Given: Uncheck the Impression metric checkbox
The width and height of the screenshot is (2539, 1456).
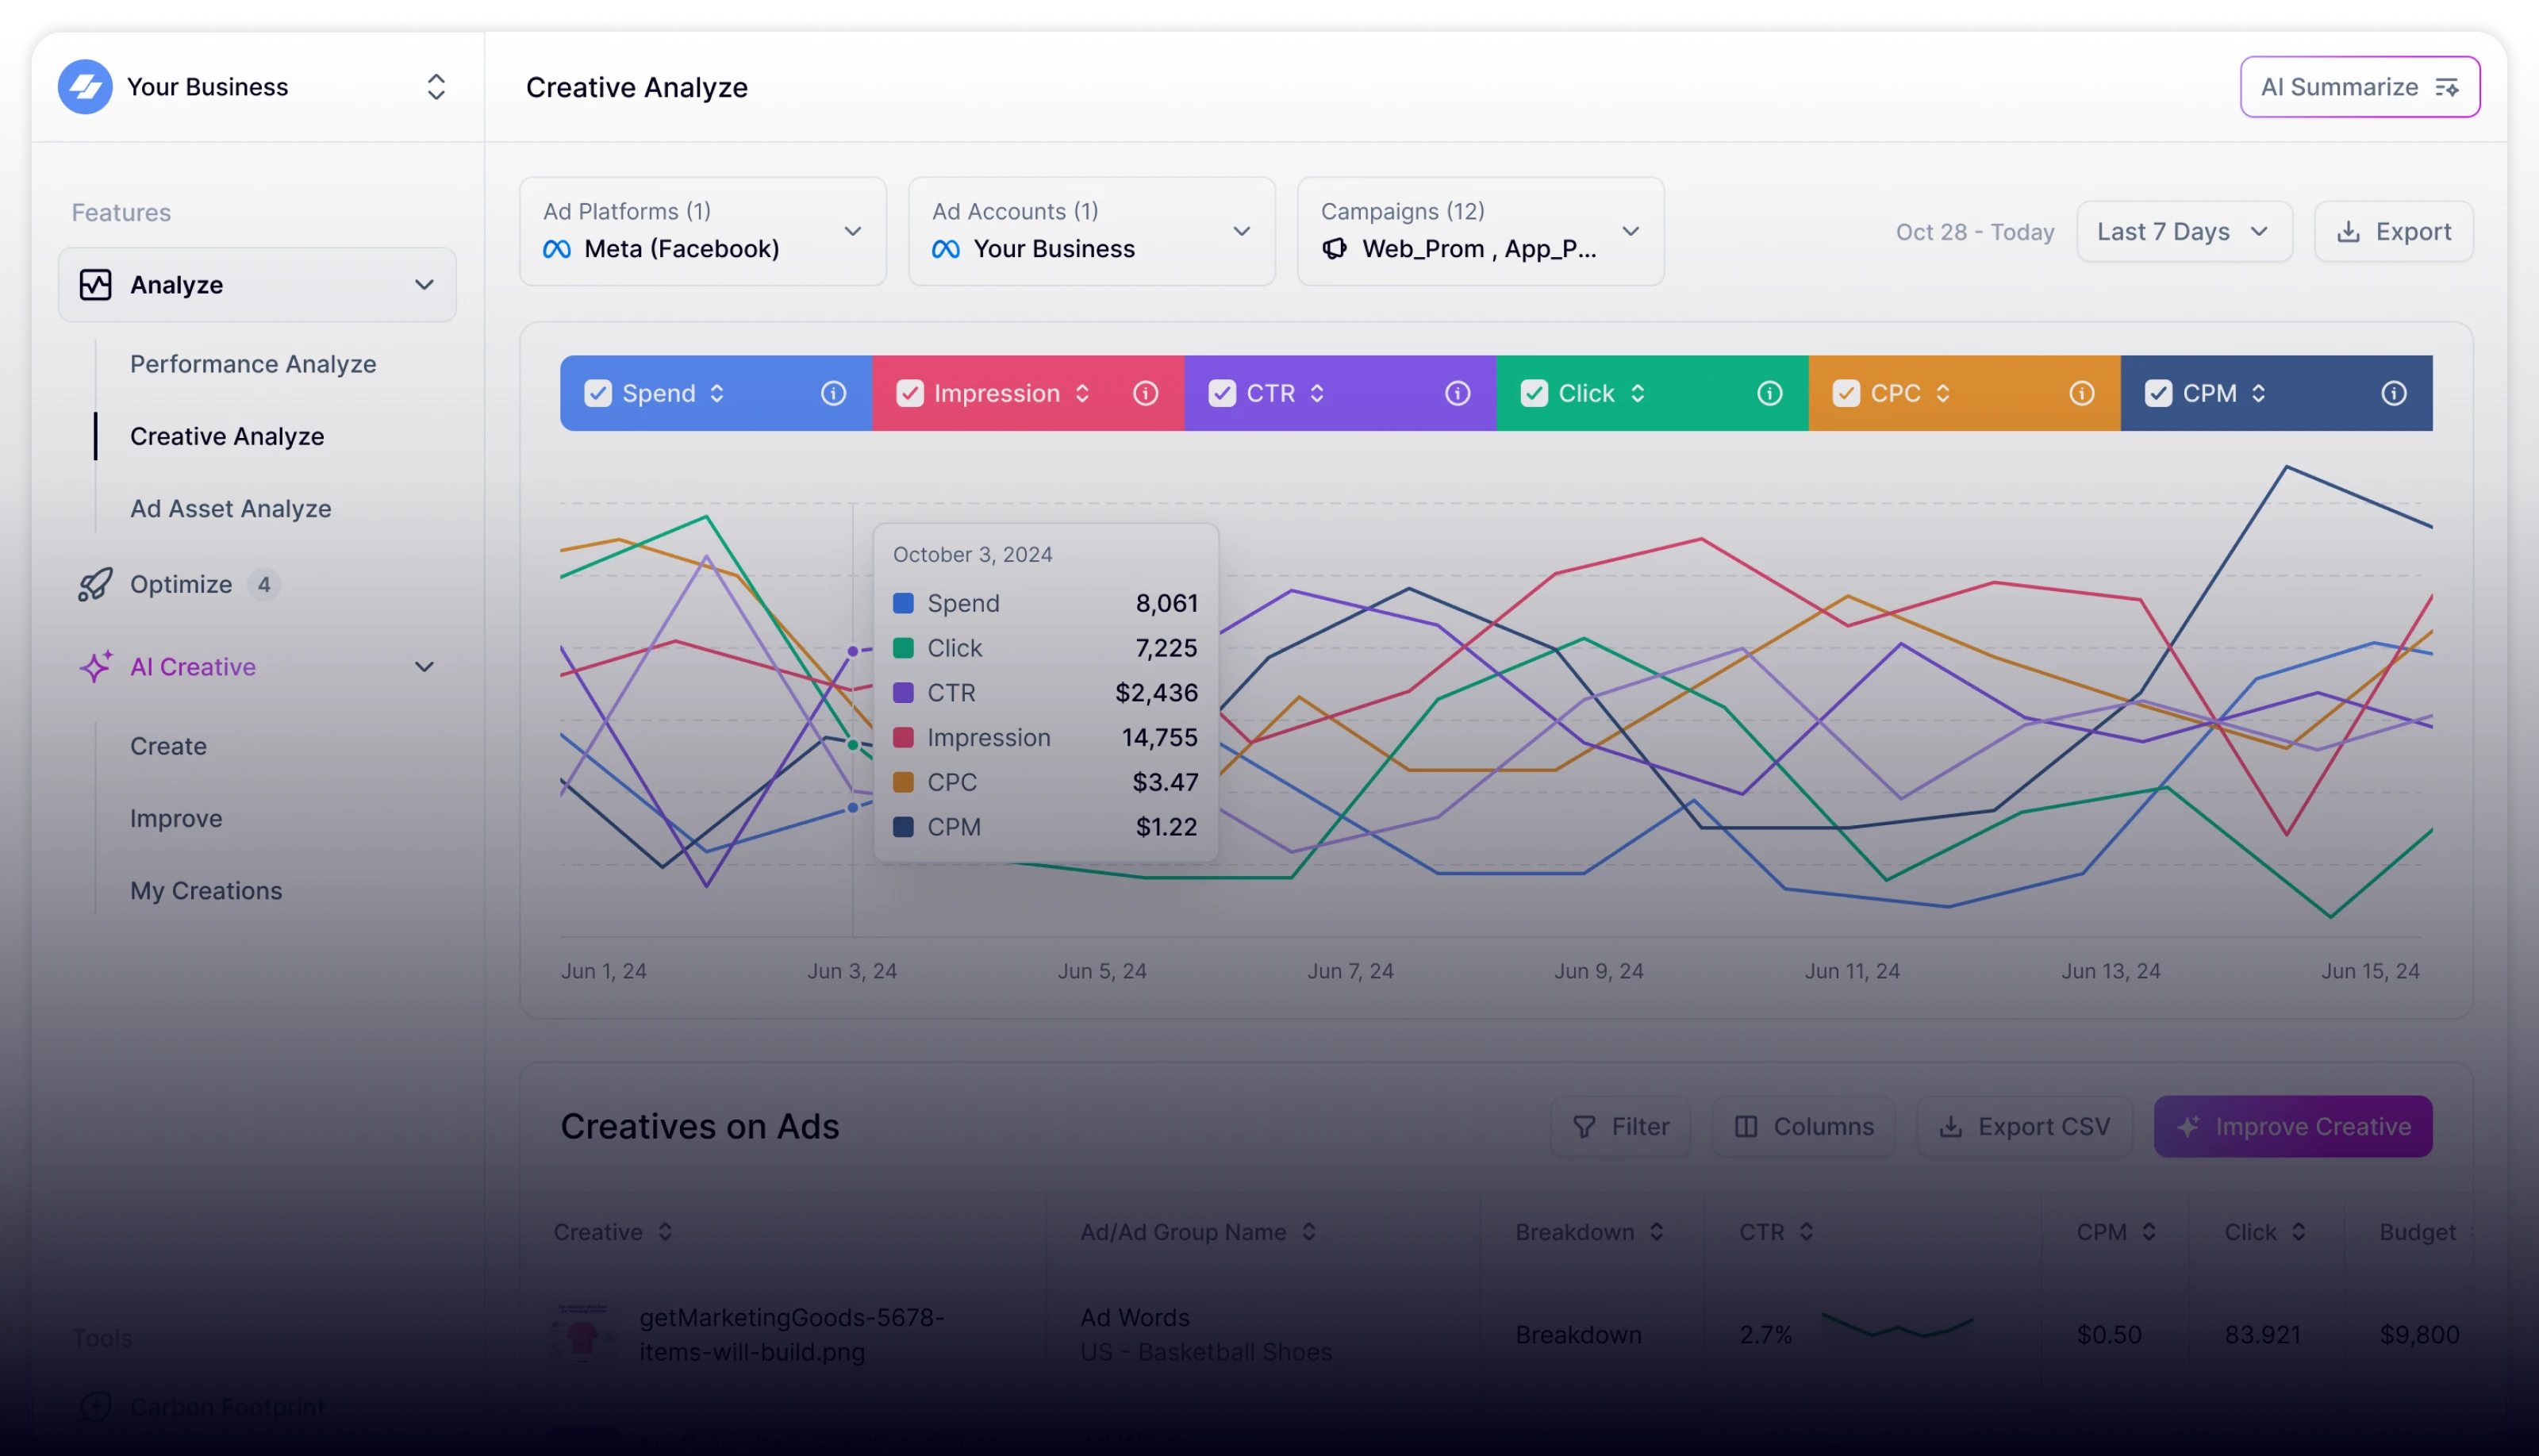Looking at the screenshot, I should (x=909, y=393).
